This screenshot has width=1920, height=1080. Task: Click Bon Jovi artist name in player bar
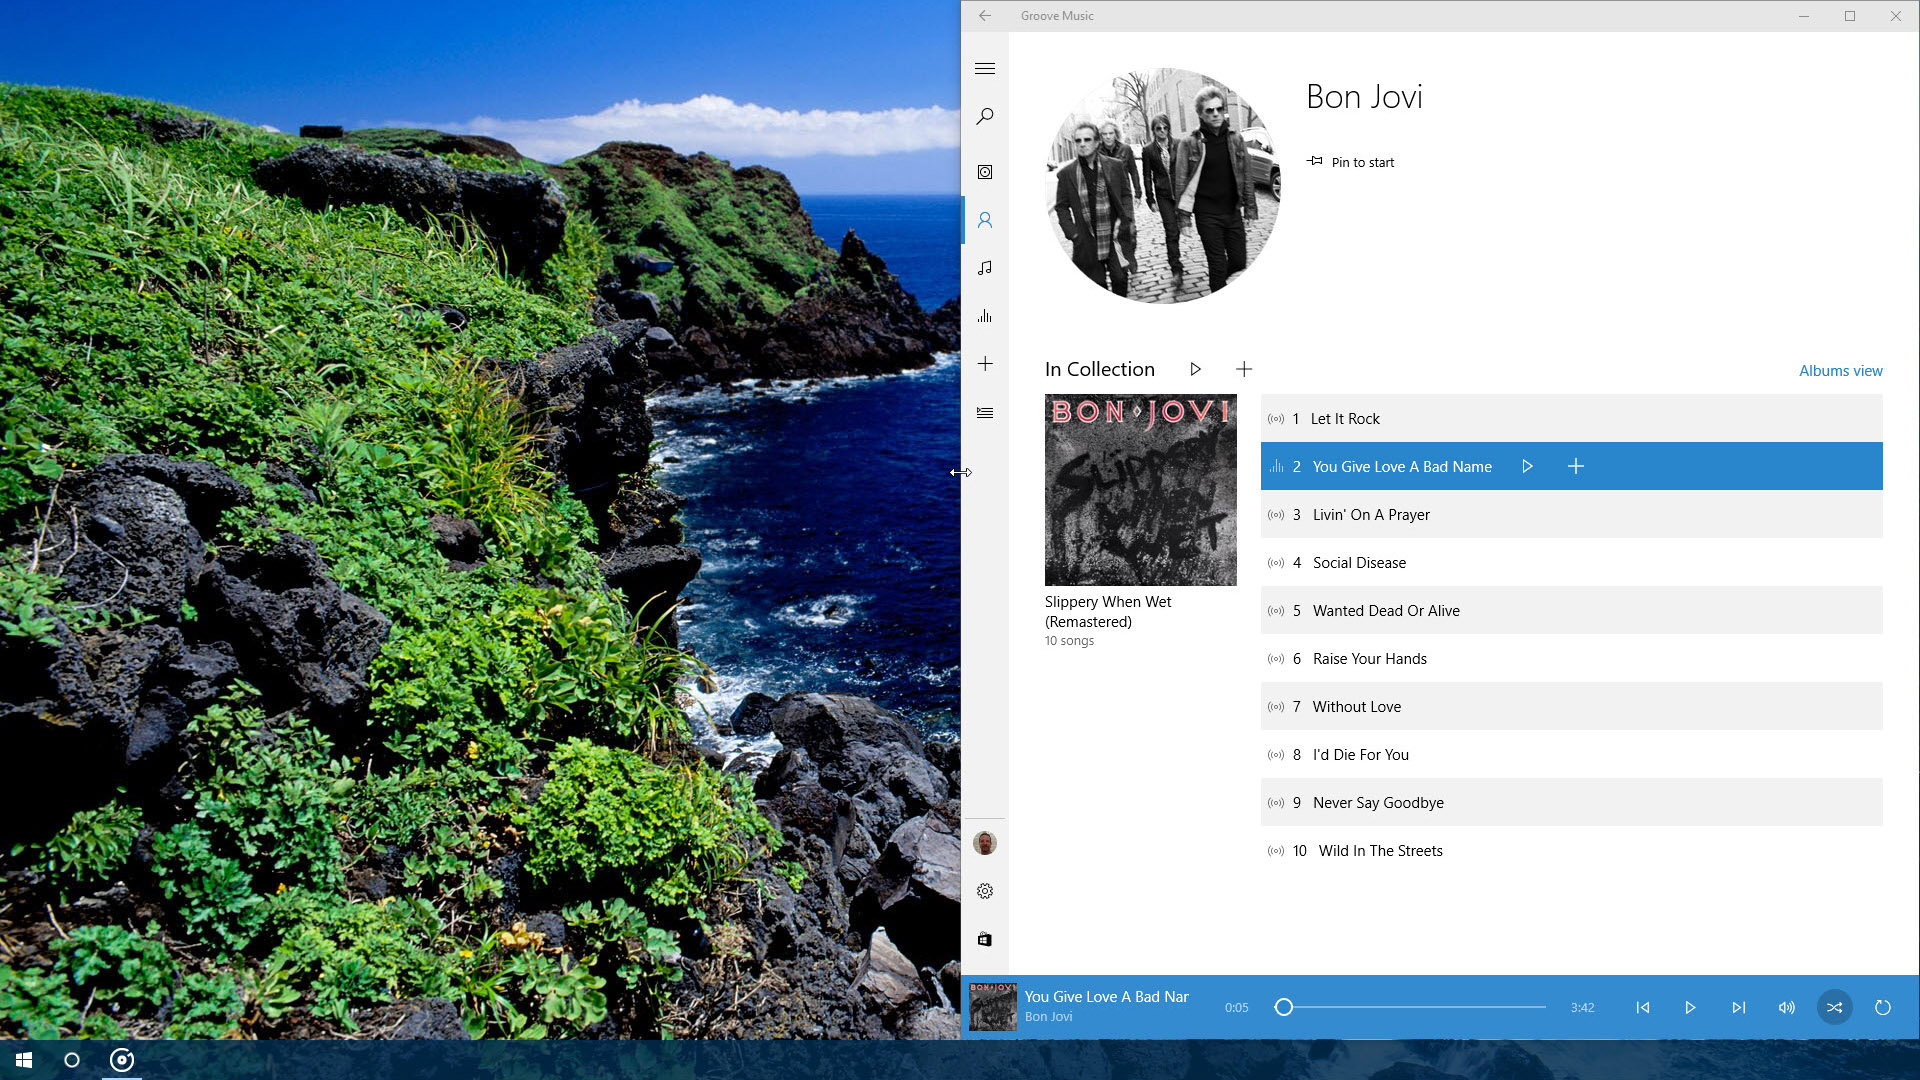(x=1048, y=1017)
